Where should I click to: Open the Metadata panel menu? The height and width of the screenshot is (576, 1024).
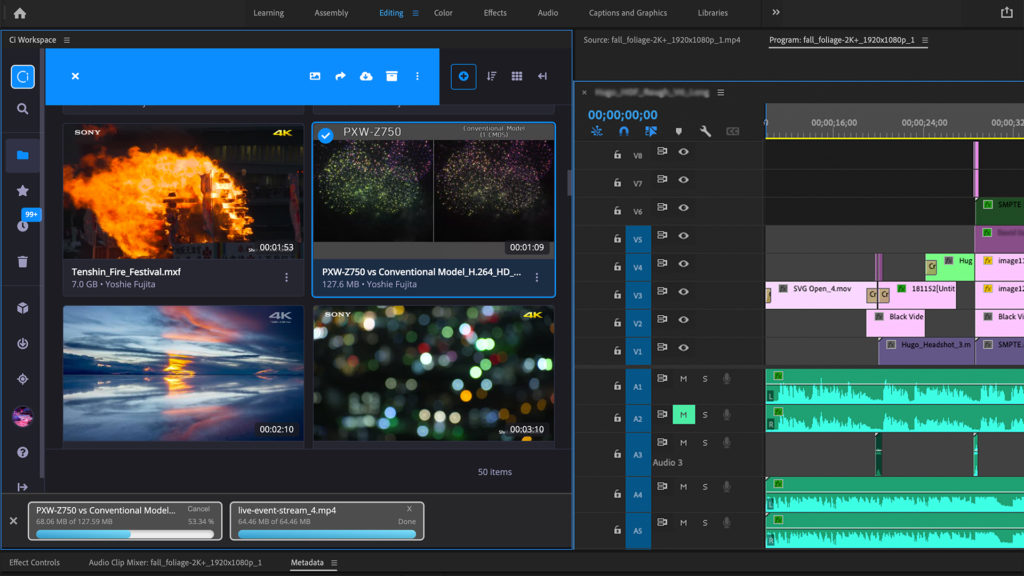tap(334, 563)
